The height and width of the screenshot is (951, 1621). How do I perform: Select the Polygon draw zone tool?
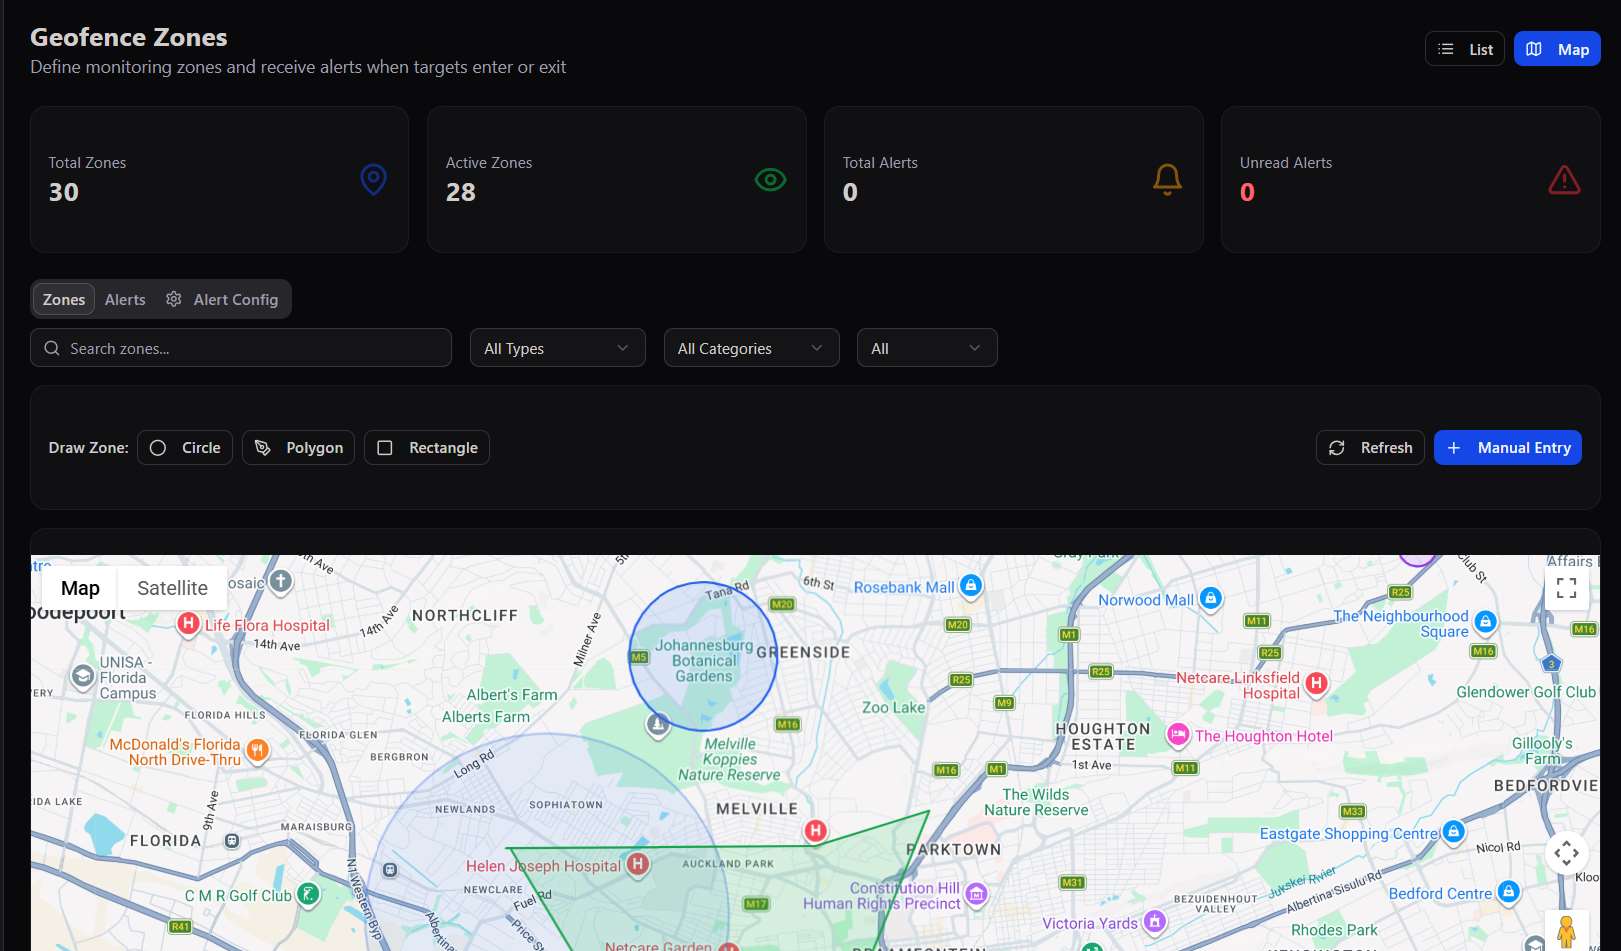click(298, 448)
